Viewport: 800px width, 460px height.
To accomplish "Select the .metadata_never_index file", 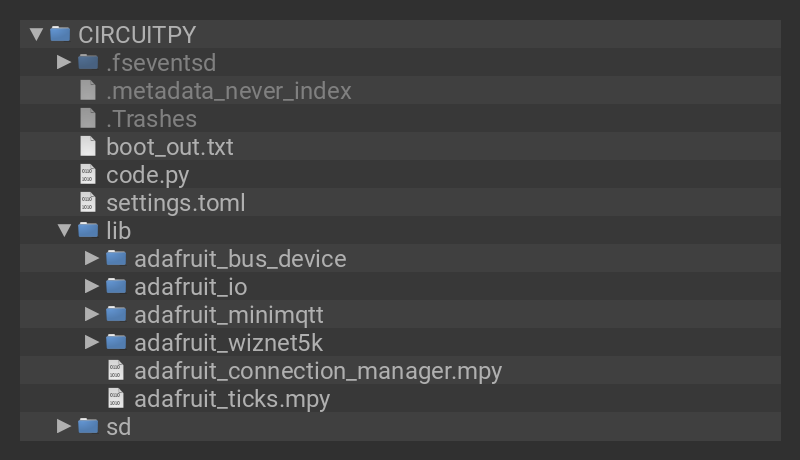I will (x=228, y=90).
